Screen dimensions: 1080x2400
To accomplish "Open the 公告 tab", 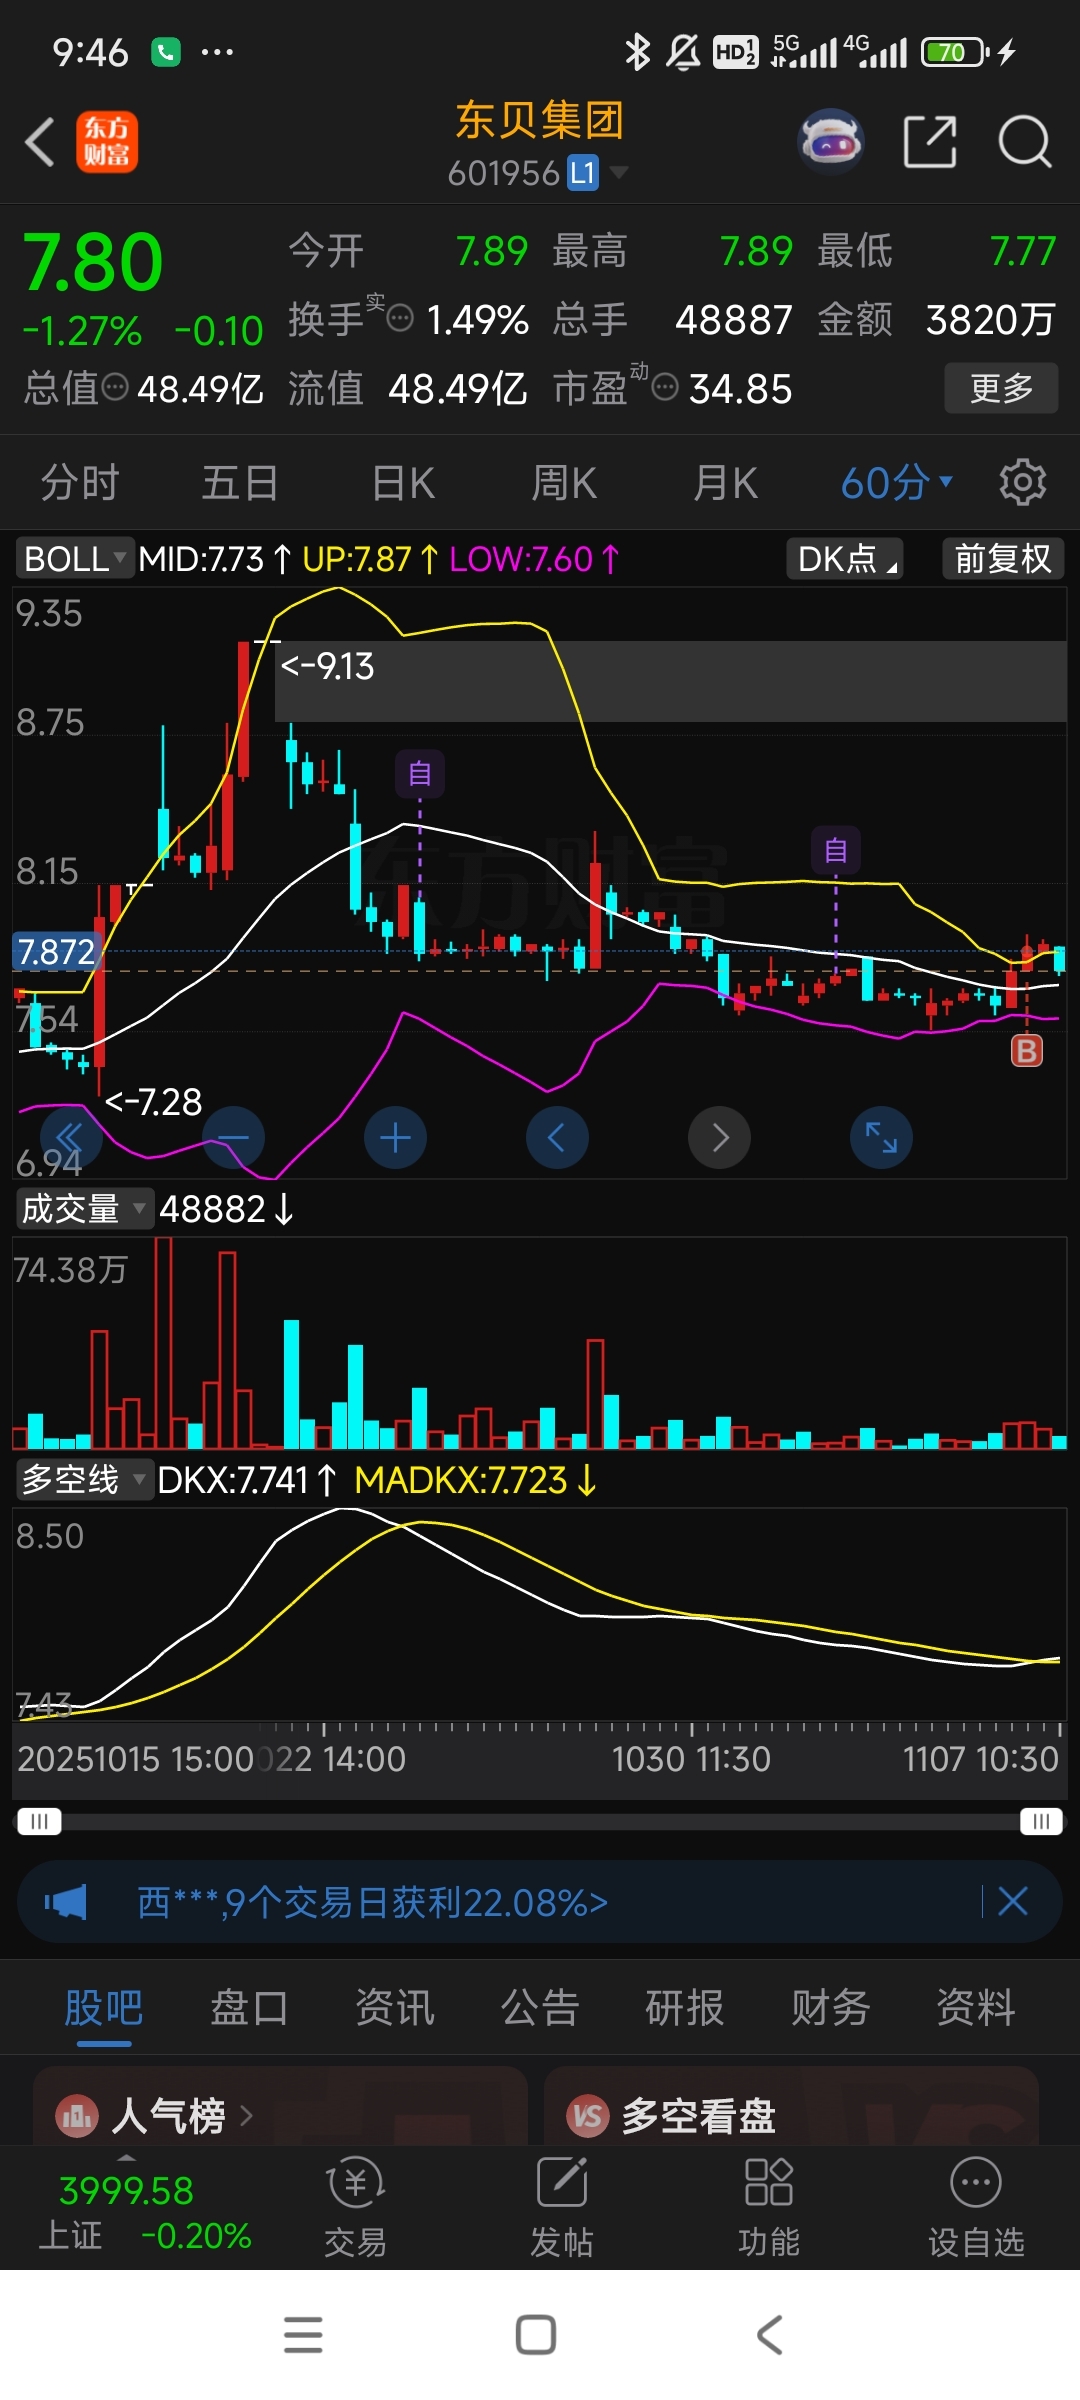I will (x=540, y=2007).
